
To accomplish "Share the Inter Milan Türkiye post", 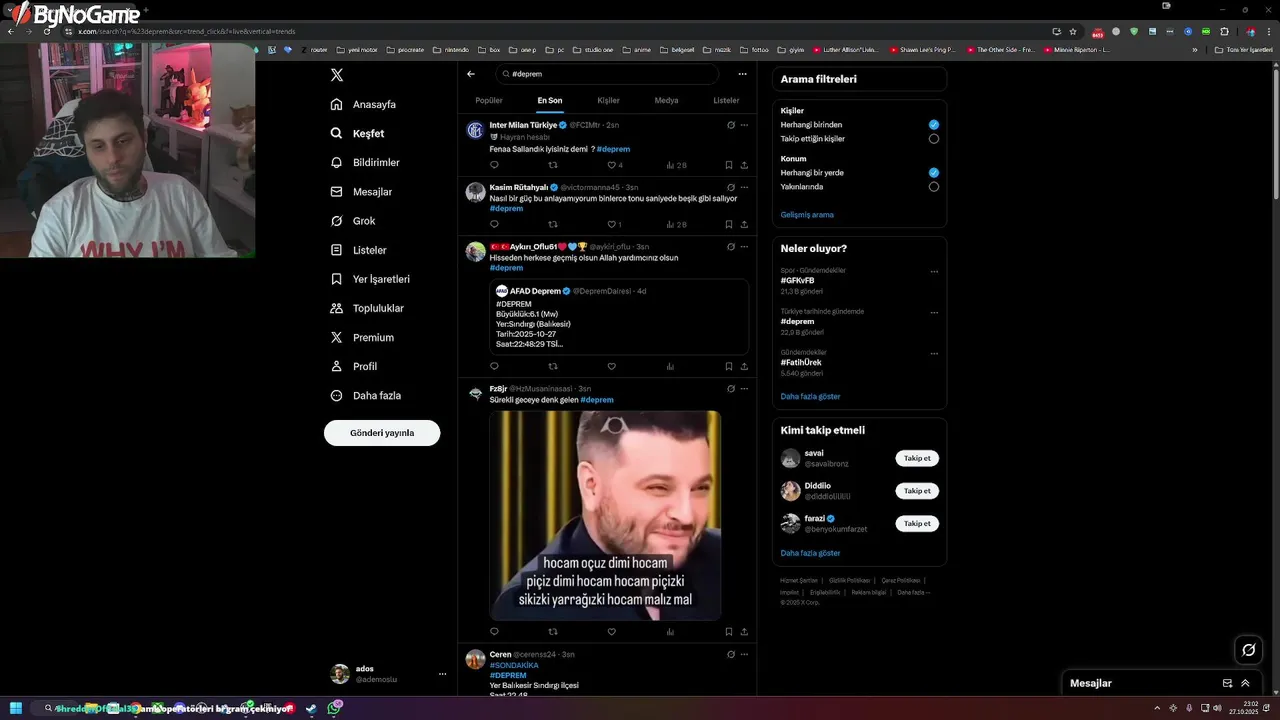I will (x=744, y=165).
